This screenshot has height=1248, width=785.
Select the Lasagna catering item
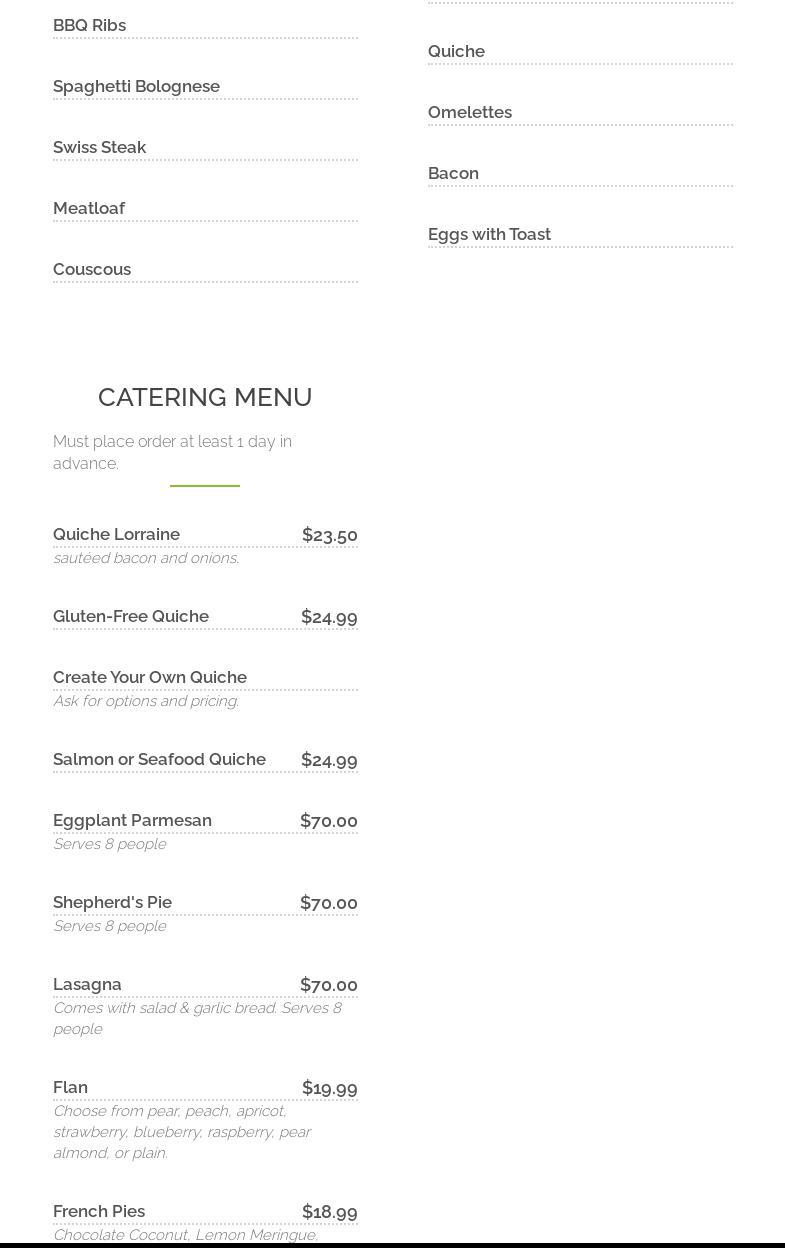87,984
